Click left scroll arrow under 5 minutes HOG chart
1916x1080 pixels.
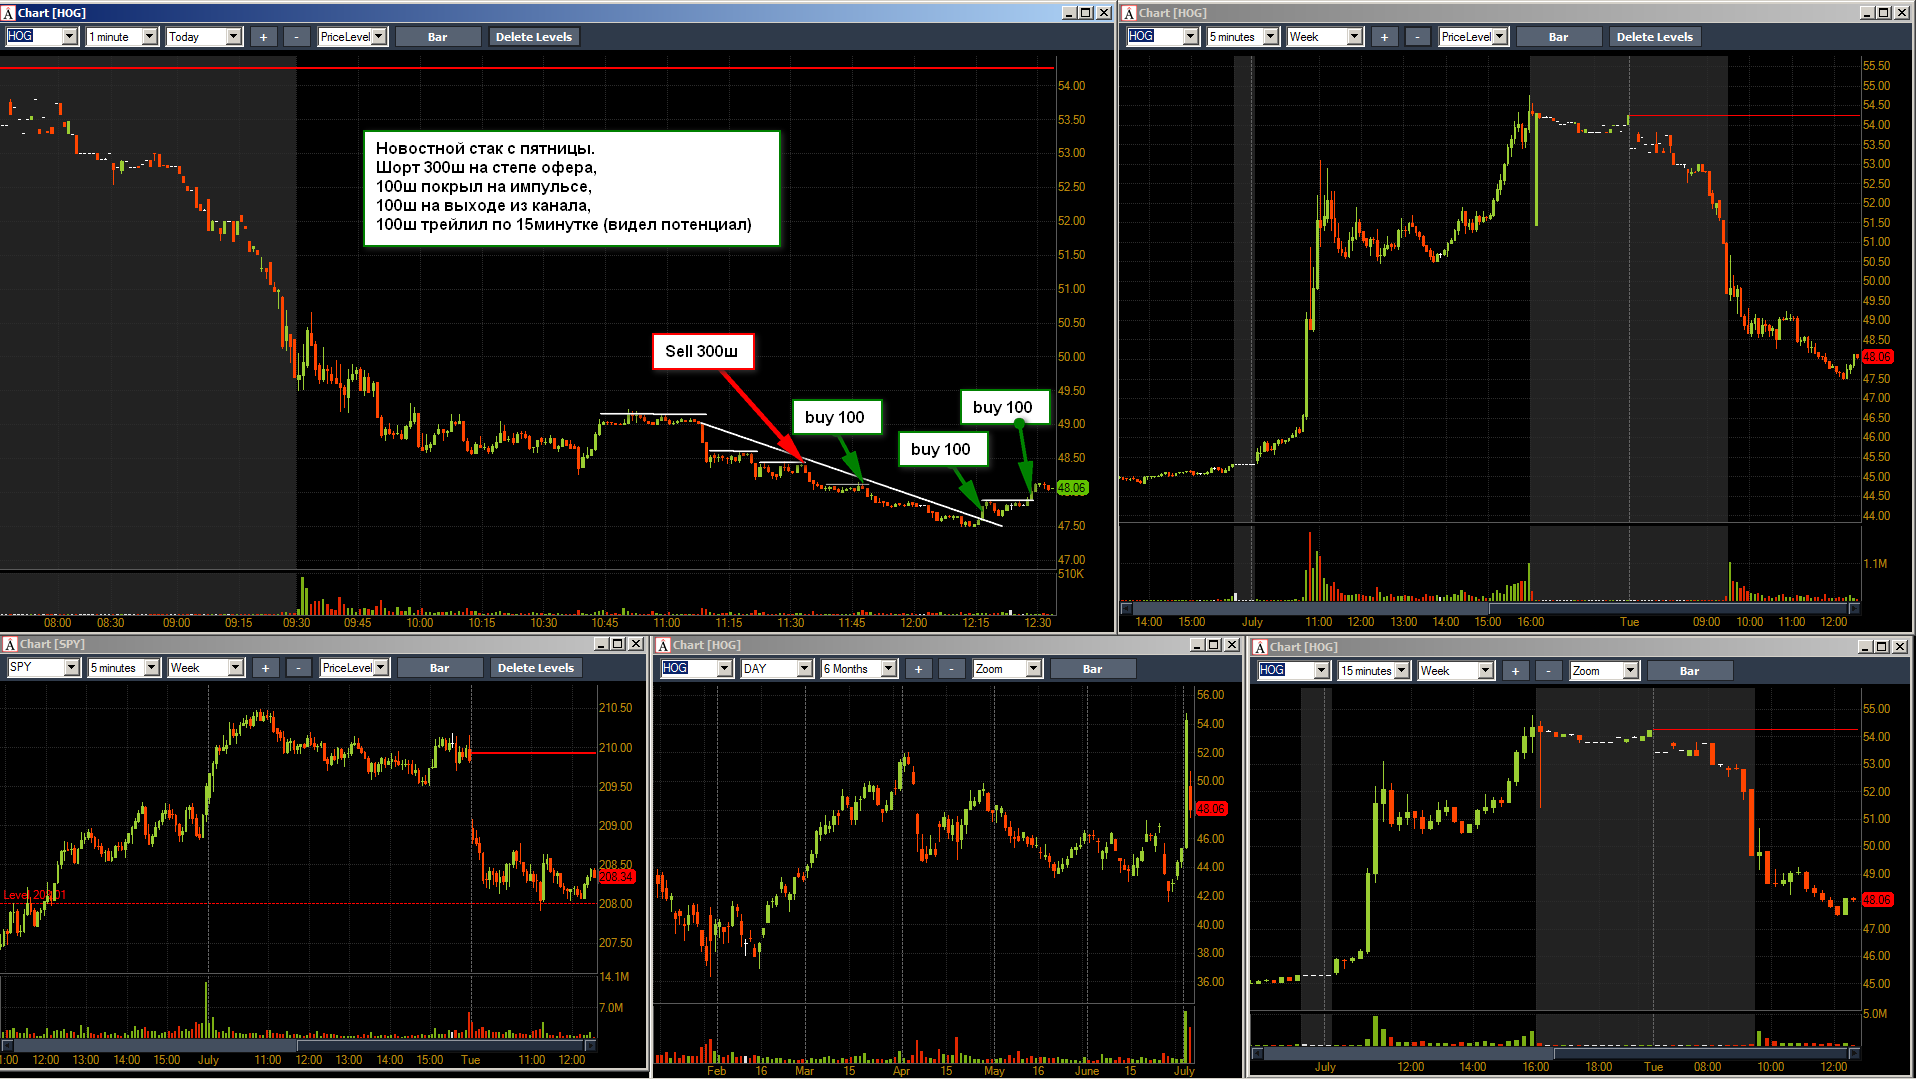point(1126,608)
